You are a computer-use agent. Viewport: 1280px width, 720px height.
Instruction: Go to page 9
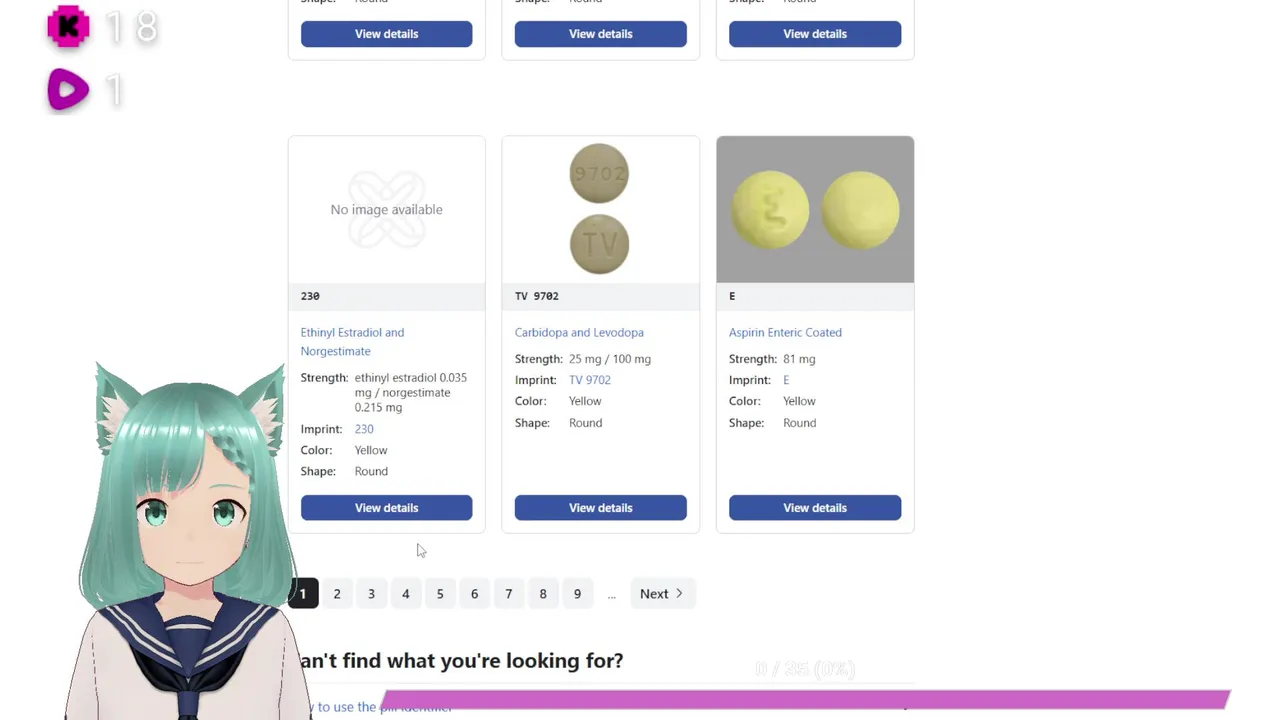(577, 594)
